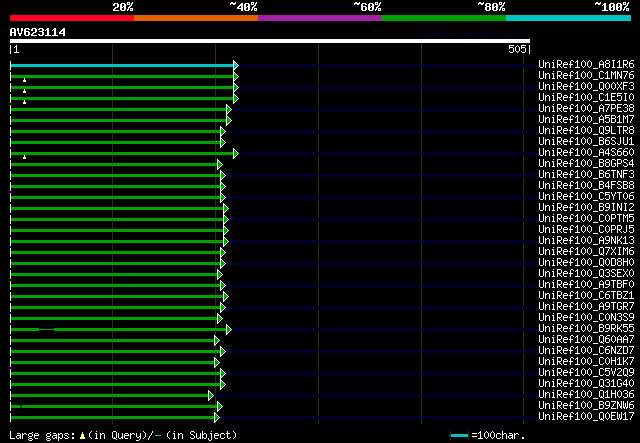
Task: Click the yellow query-gap marker under the UniRef100_C1MN76 bar
Action: (24, 80)
